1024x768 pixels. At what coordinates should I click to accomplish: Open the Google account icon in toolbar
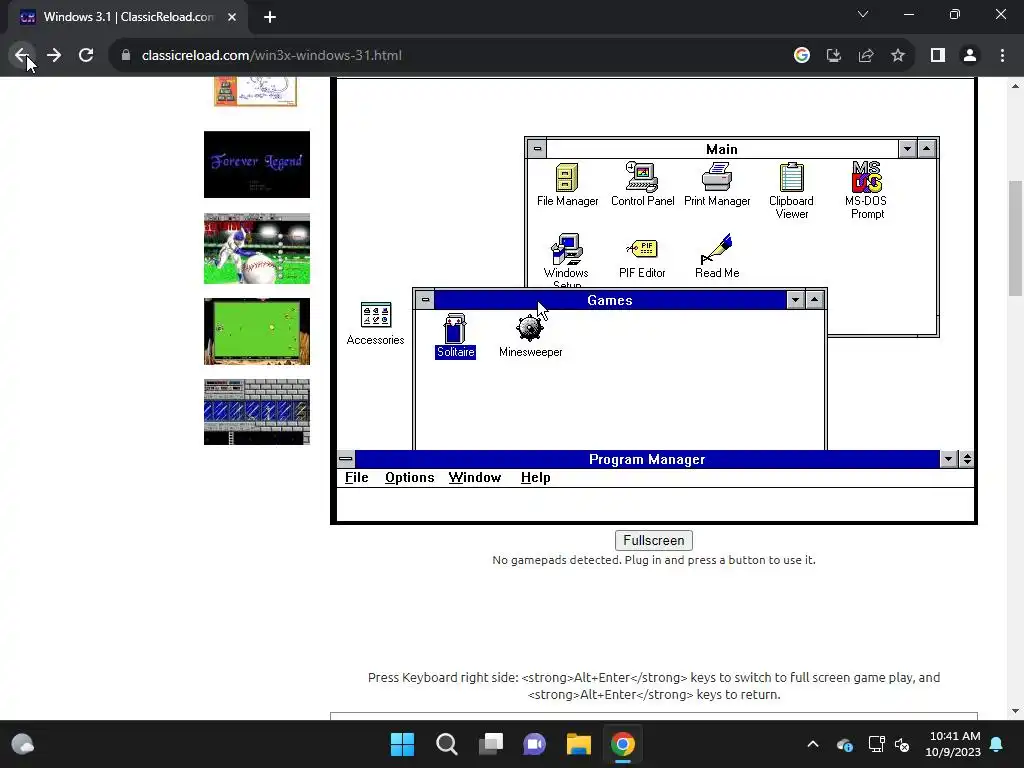[x=801, y=56]
